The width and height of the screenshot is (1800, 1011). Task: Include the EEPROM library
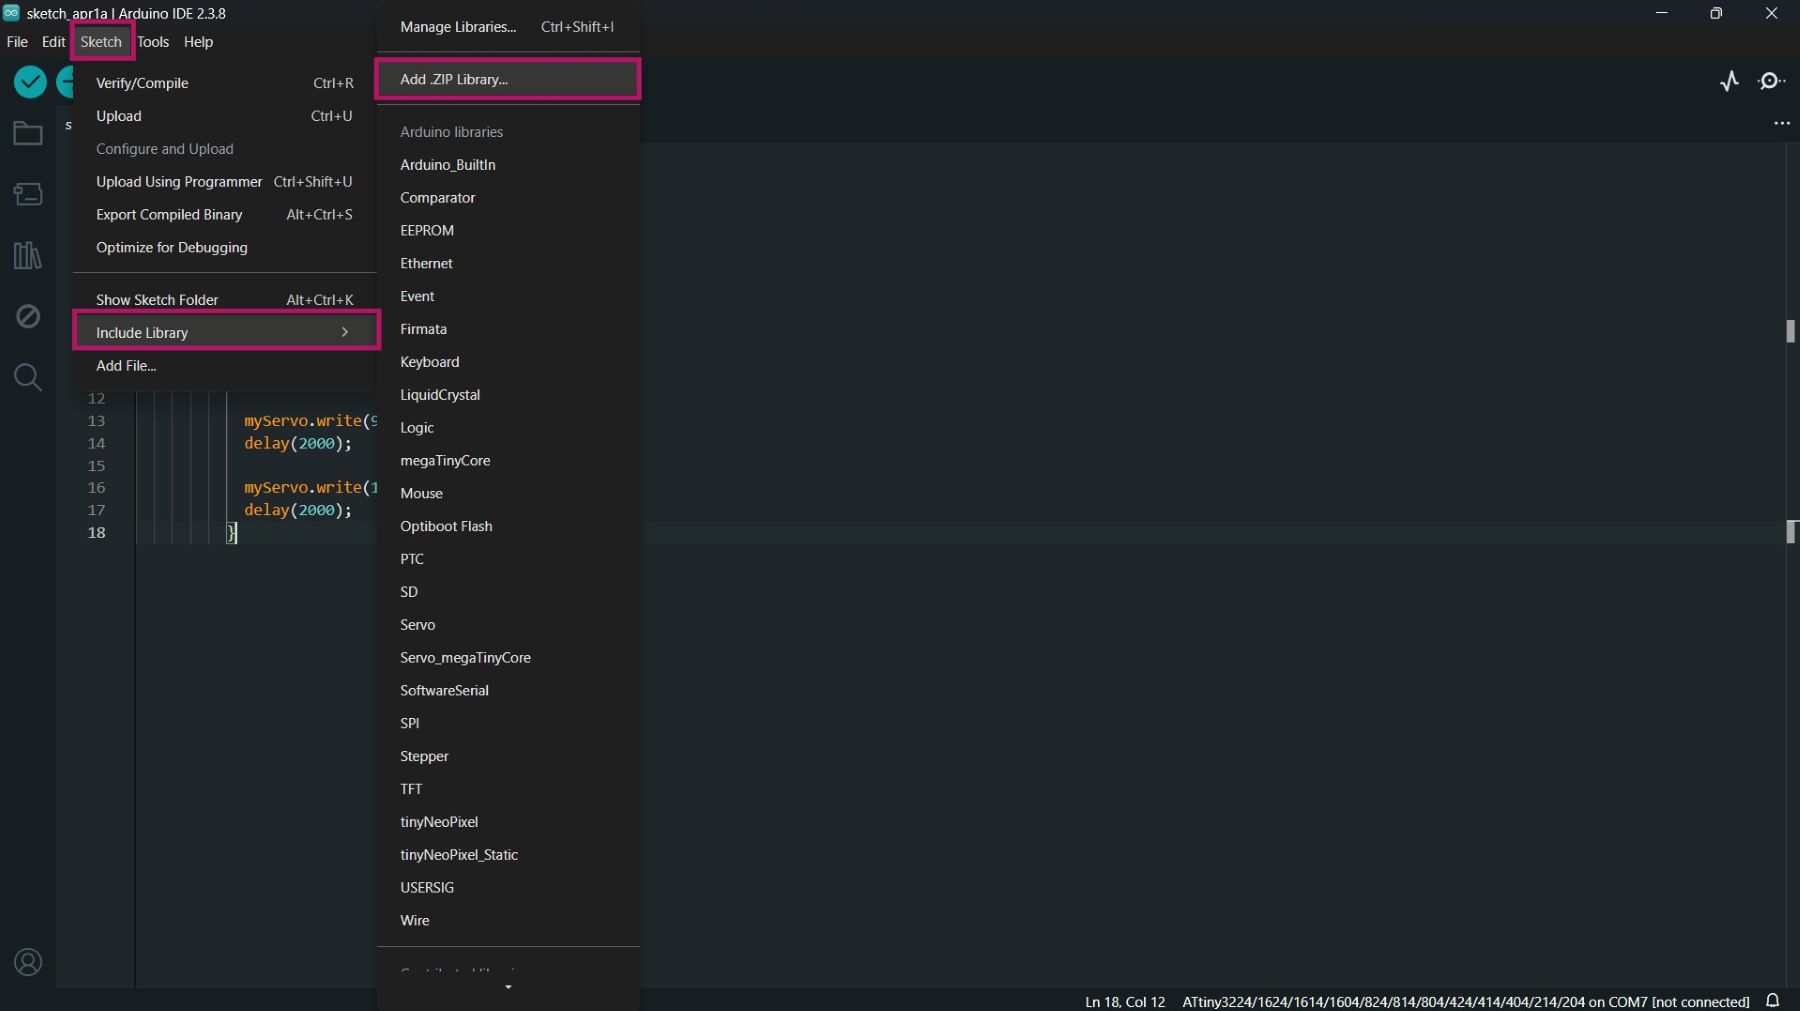[508, 230]
